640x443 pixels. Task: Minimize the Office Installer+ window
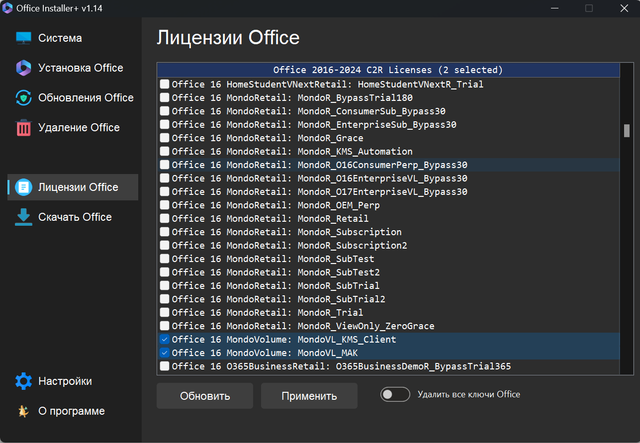click(554, 8)
